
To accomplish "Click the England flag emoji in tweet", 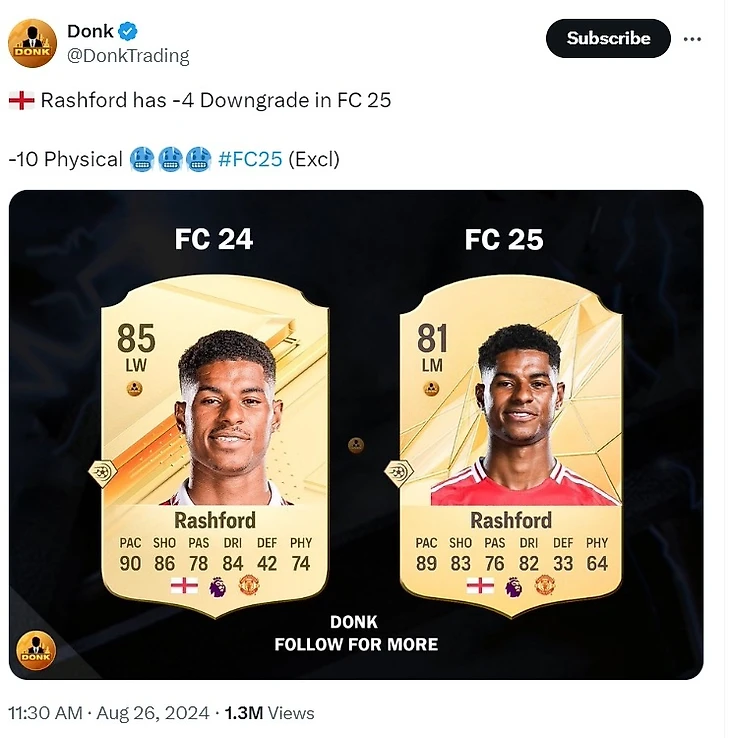I will coord(22,100).
